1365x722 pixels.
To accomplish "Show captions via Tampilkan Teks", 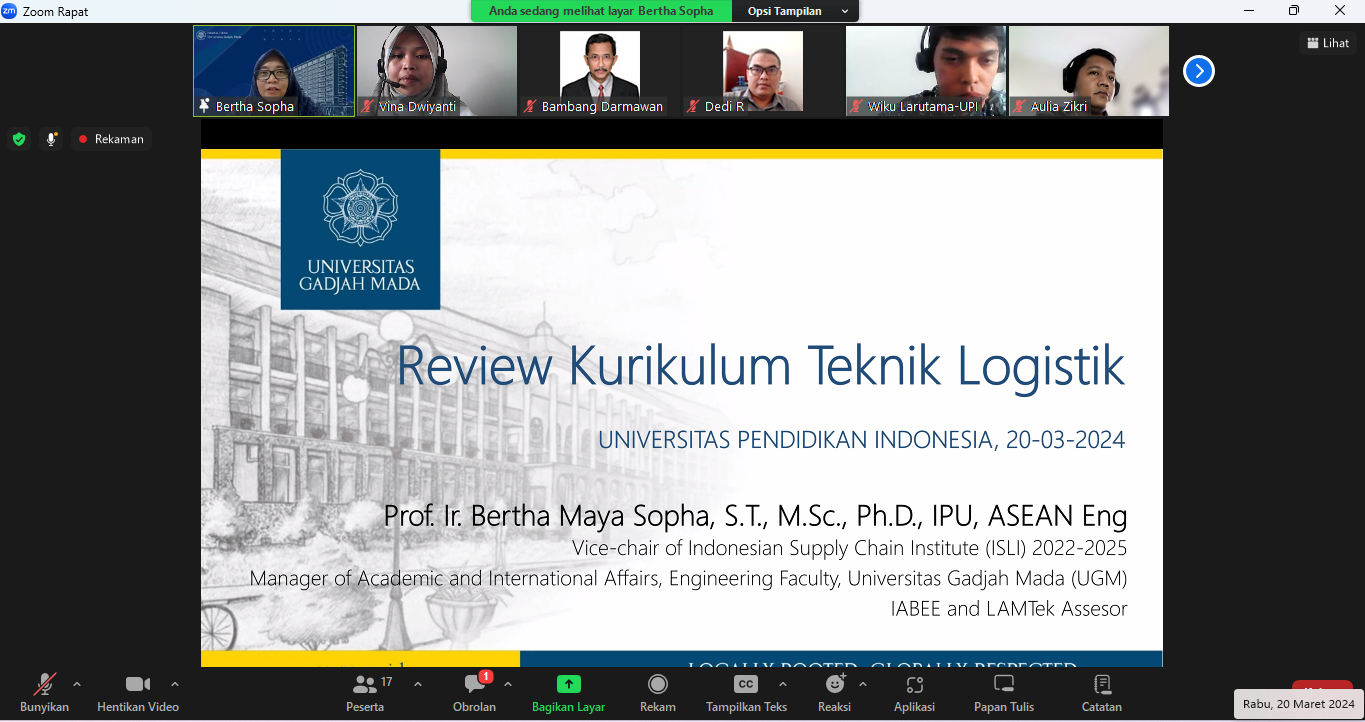I will [746, 693].
